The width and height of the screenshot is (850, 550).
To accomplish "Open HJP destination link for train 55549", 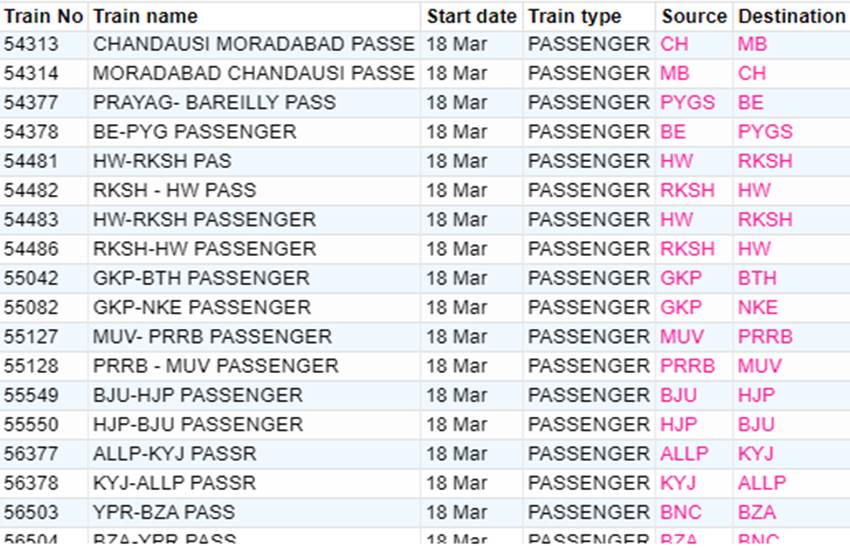I will click(x=756, y=395).
